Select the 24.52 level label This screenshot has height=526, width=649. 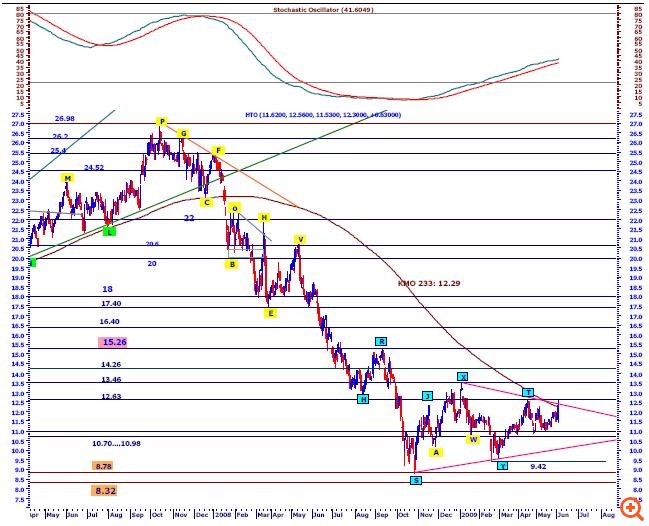click(x=94, y=168)
